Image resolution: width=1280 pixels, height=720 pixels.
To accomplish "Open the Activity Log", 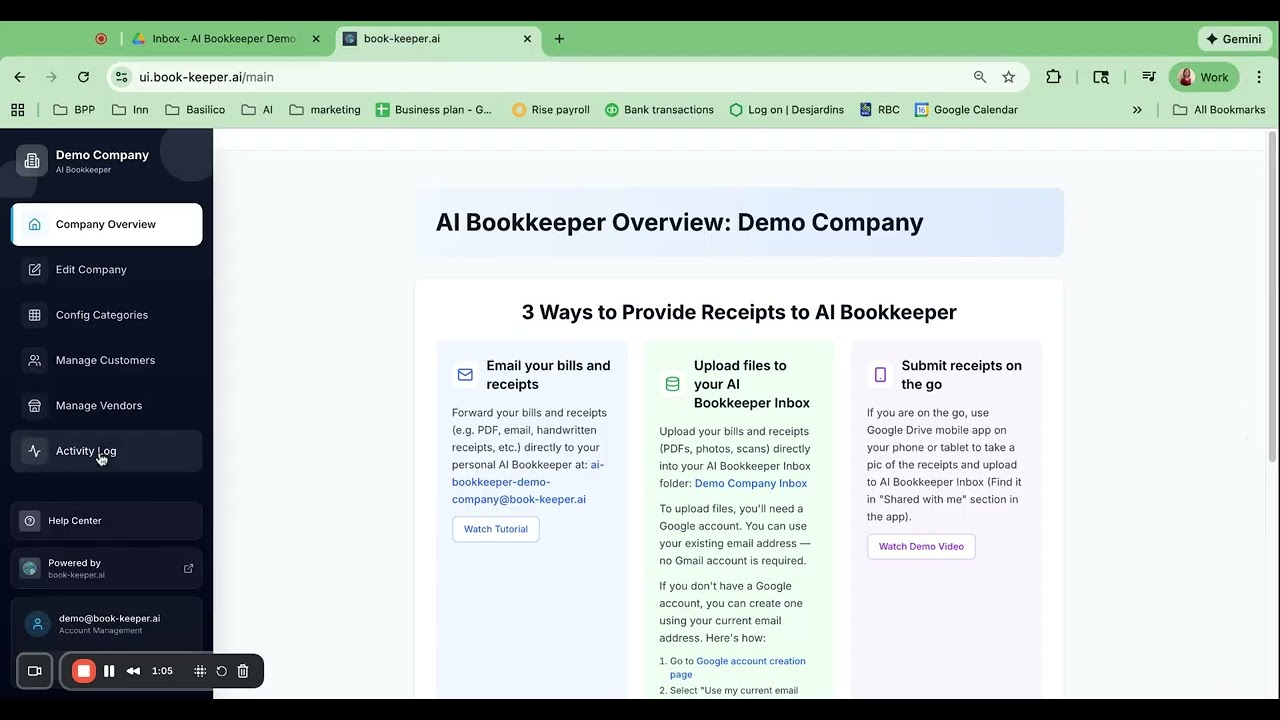I will (x=106, y=451).
